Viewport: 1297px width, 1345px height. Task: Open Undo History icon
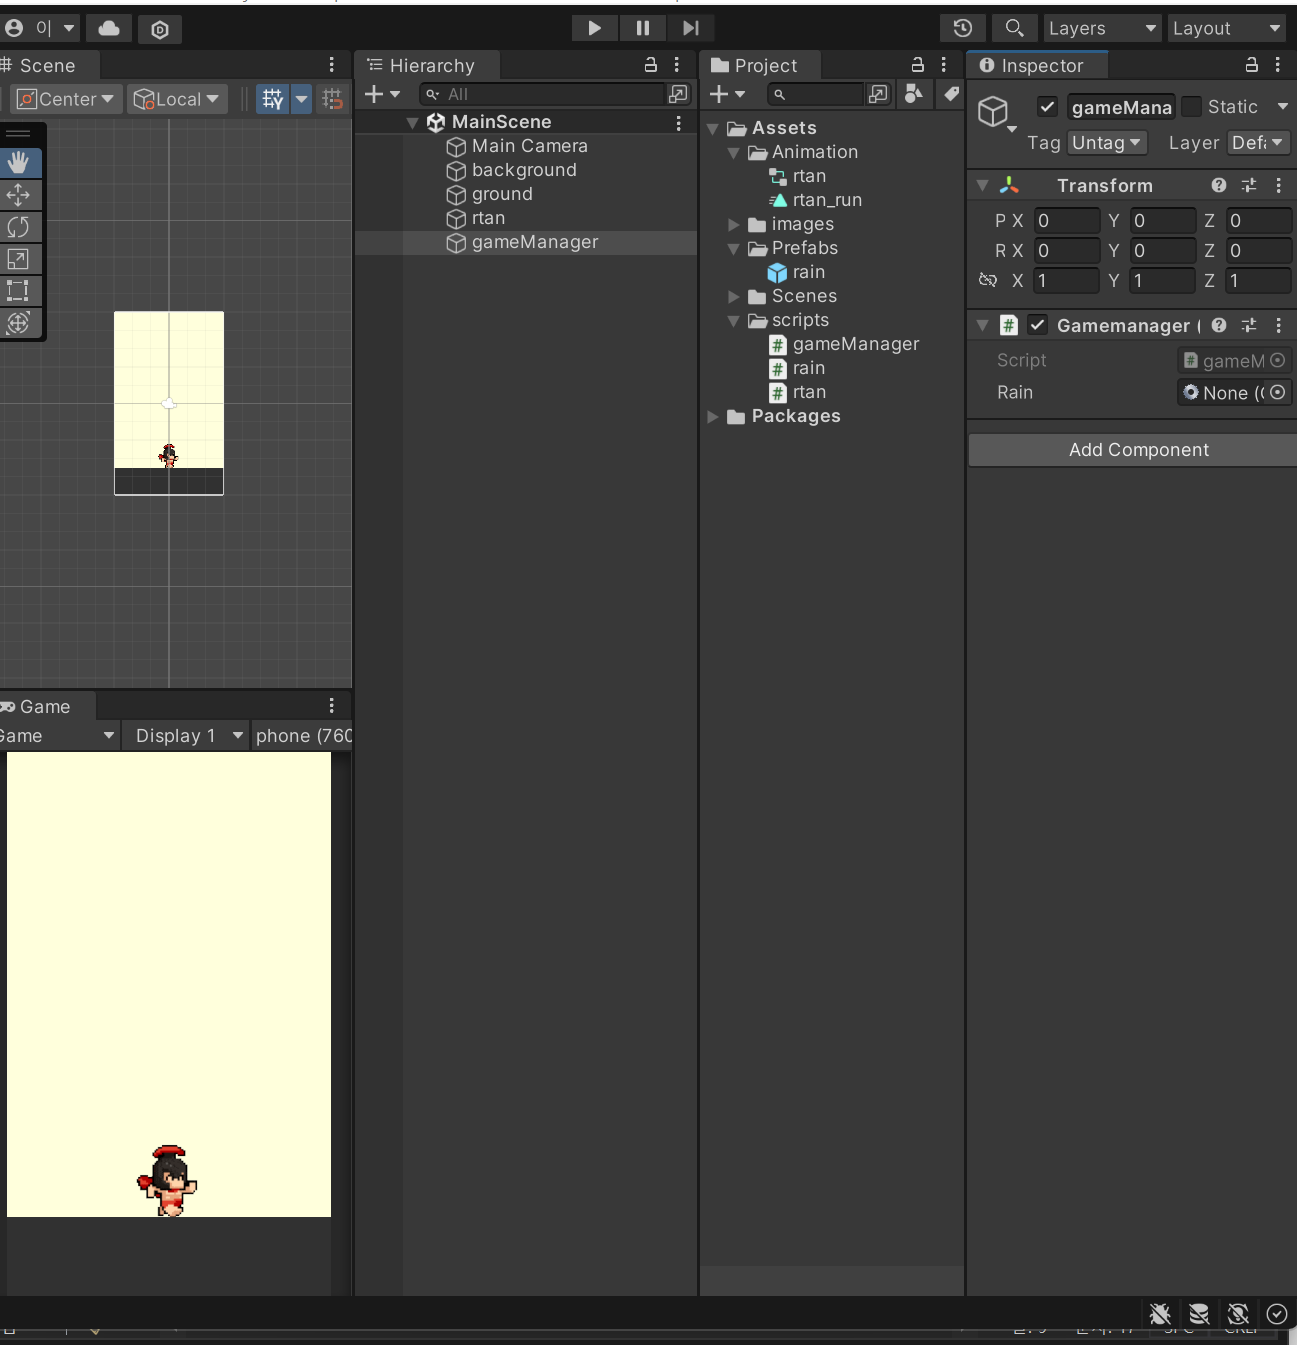tap(963, 28)
